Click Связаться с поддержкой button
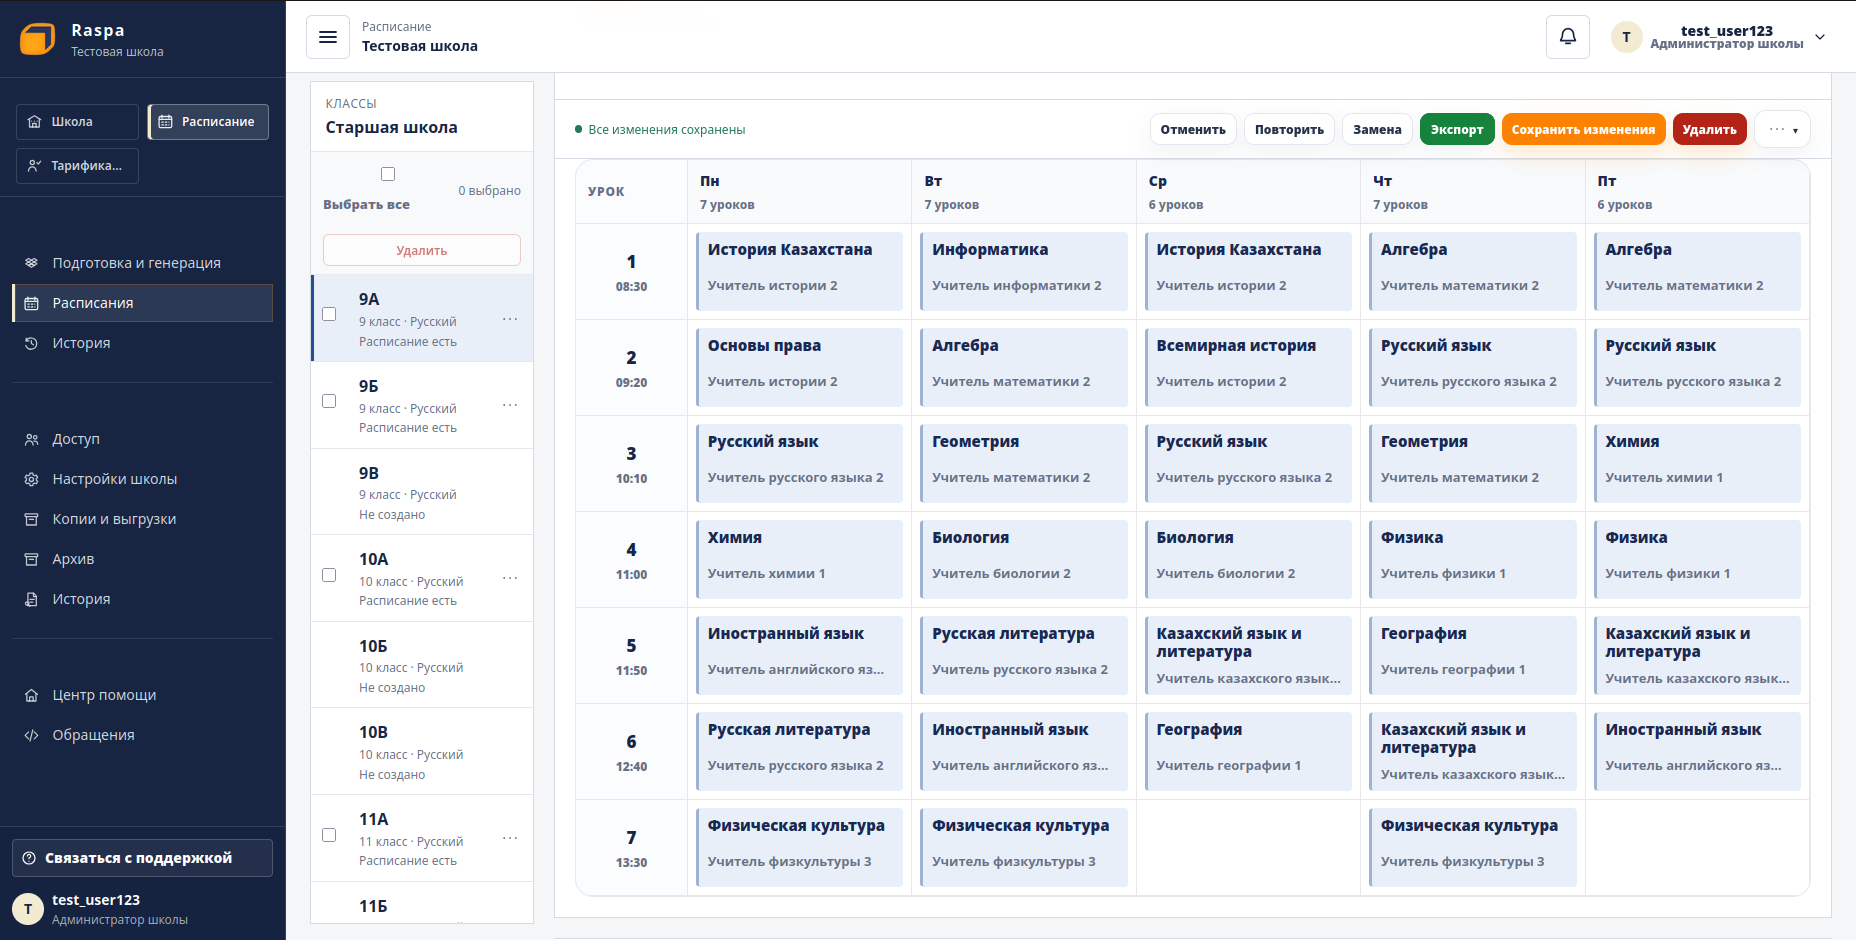 pos(142,858)
